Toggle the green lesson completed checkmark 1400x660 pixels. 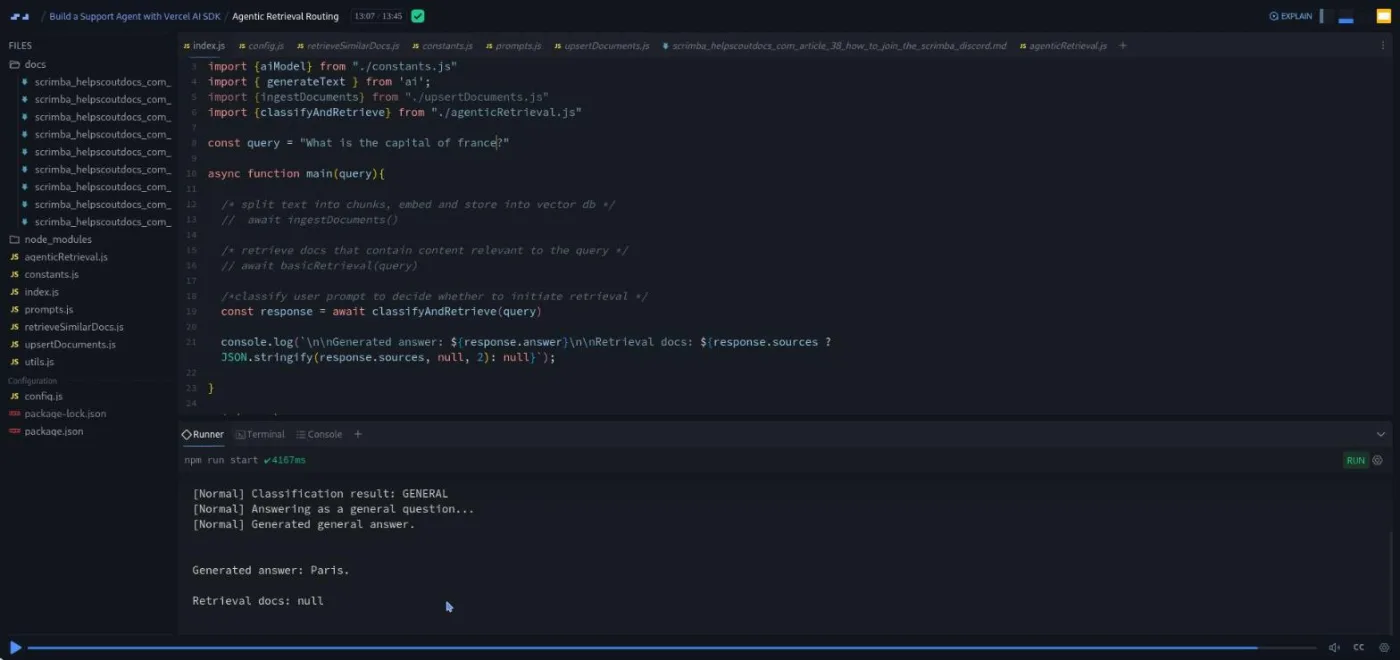tap(418, 16)
